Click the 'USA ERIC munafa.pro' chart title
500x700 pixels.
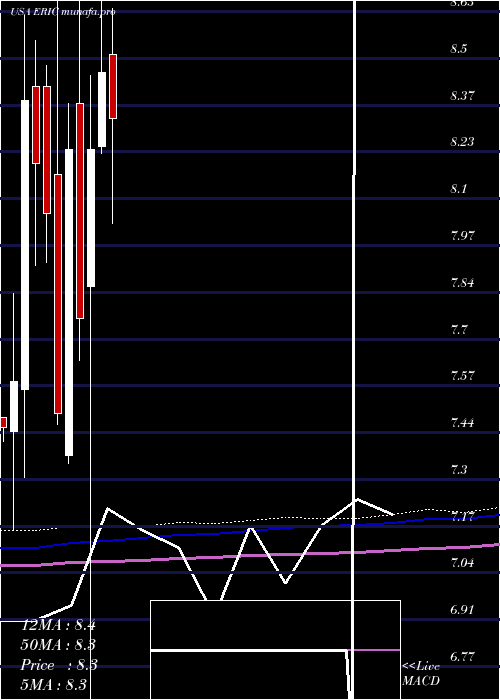coord(63,12)
